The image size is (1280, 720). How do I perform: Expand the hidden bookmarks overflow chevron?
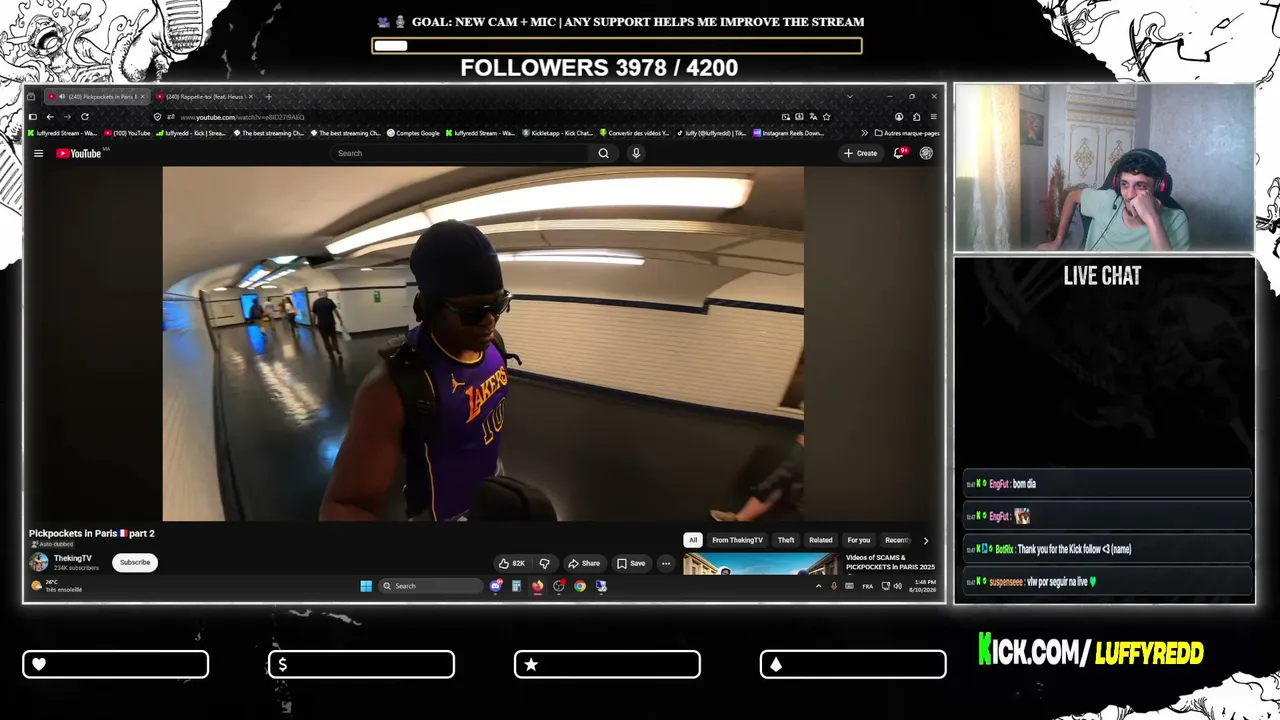pyautogui.click(x=864, y=133)
